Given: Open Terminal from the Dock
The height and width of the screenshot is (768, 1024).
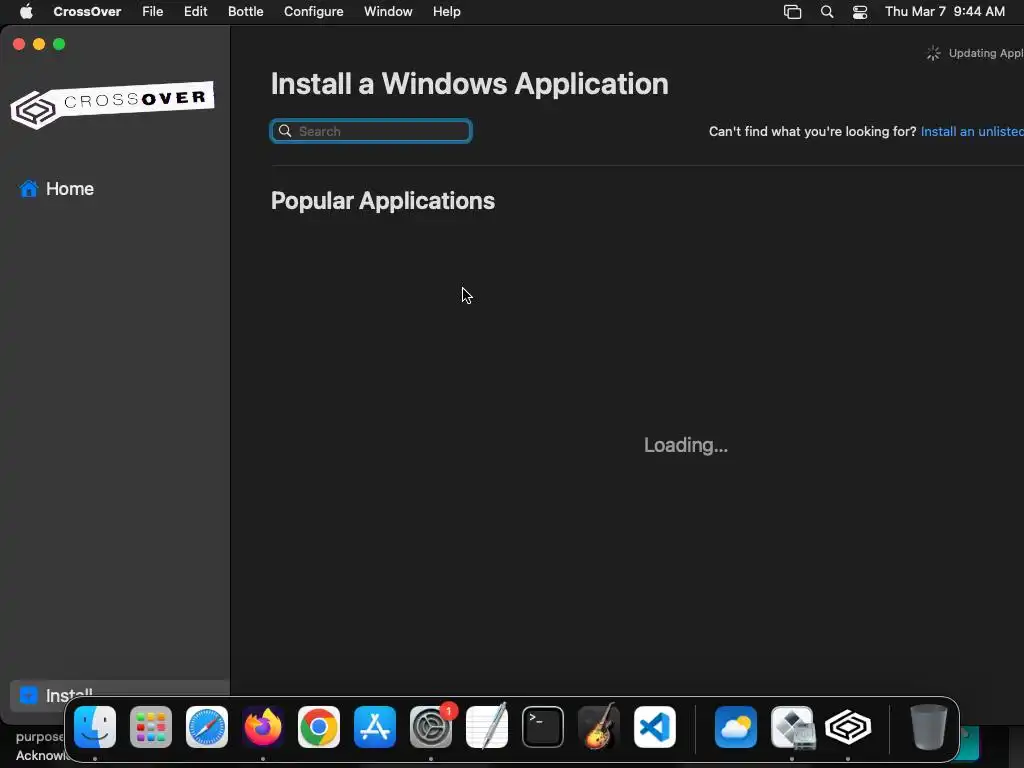Looking at the screenshot, I should (x=543, y=727).
